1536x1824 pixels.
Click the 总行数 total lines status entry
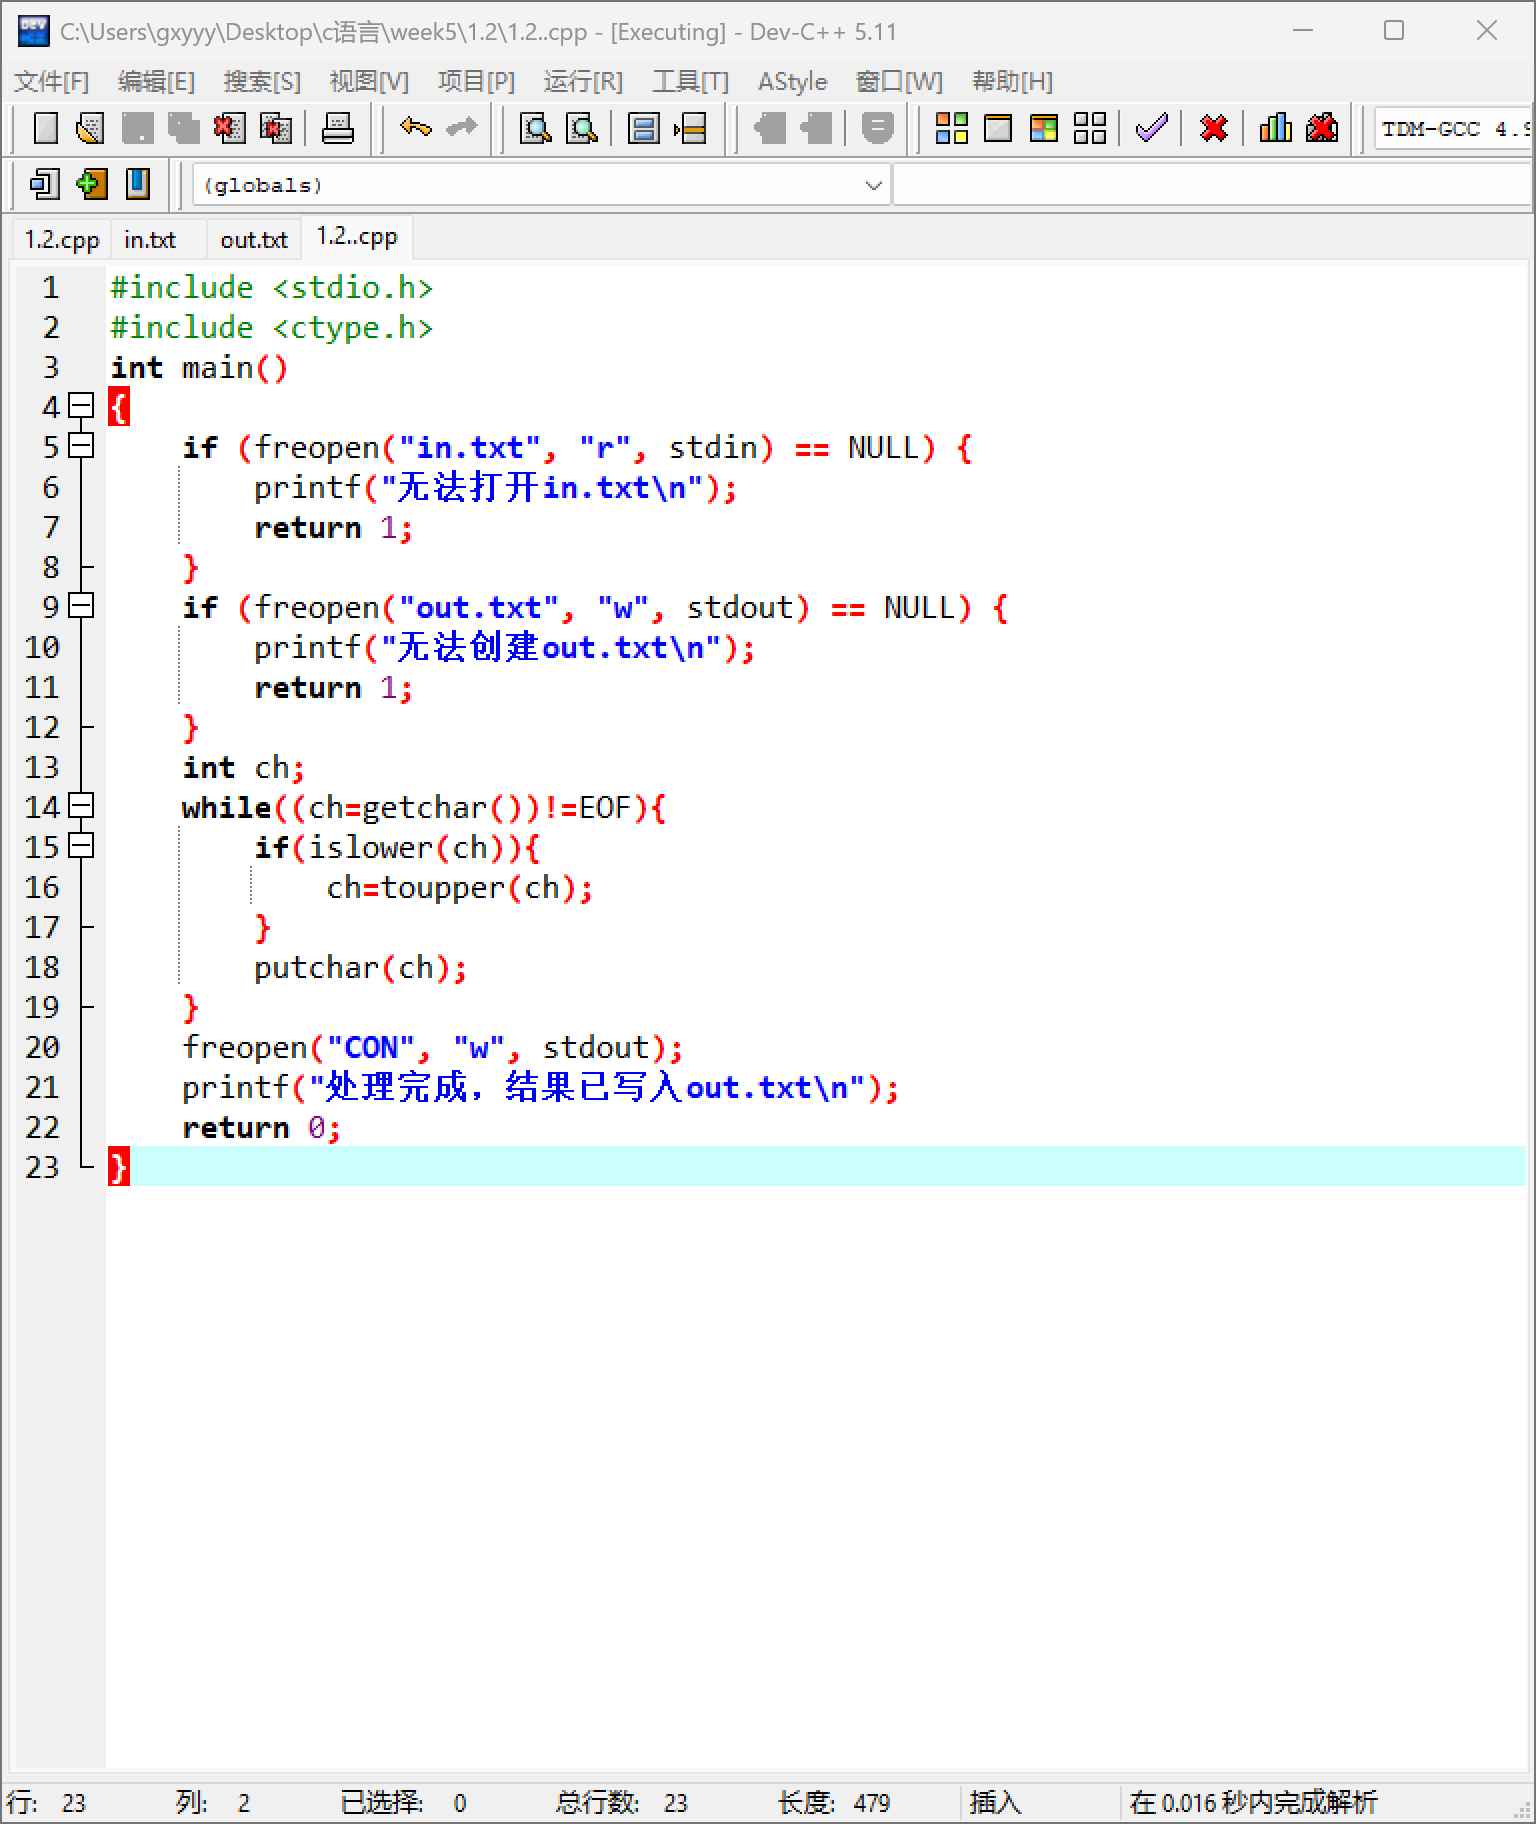click(621, 1802)
